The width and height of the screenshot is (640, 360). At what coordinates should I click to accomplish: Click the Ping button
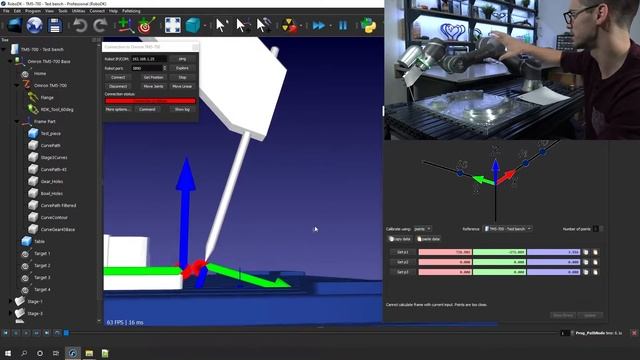point(182,59)
